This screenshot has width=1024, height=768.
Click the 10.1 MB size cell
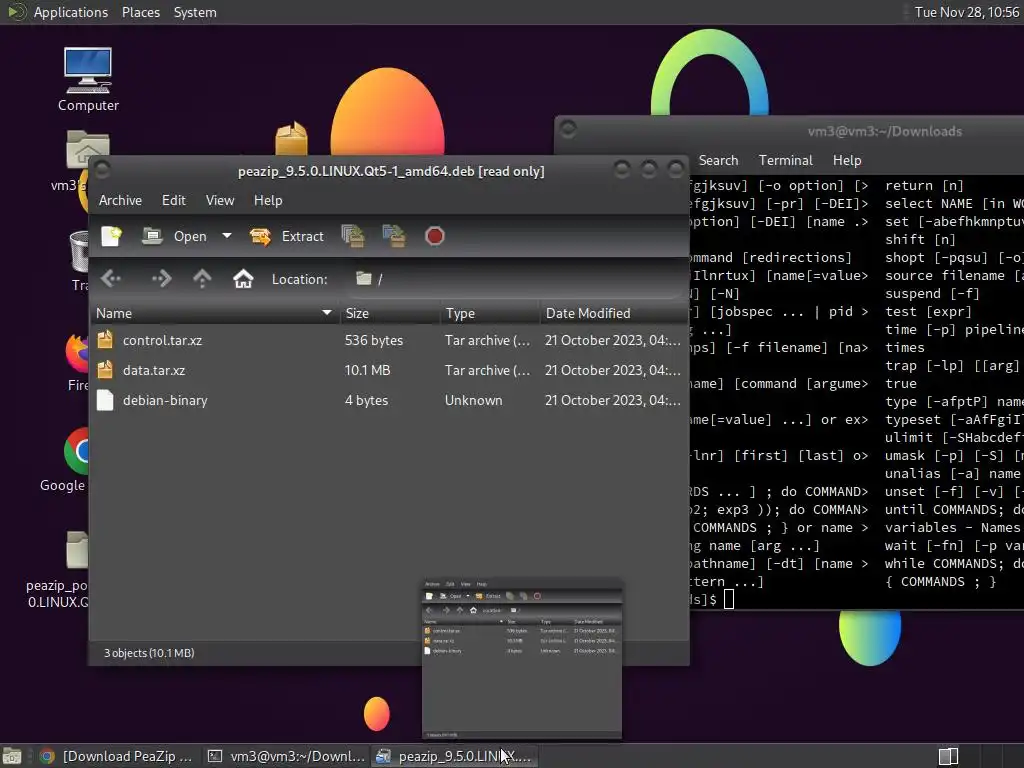[367, 370]
